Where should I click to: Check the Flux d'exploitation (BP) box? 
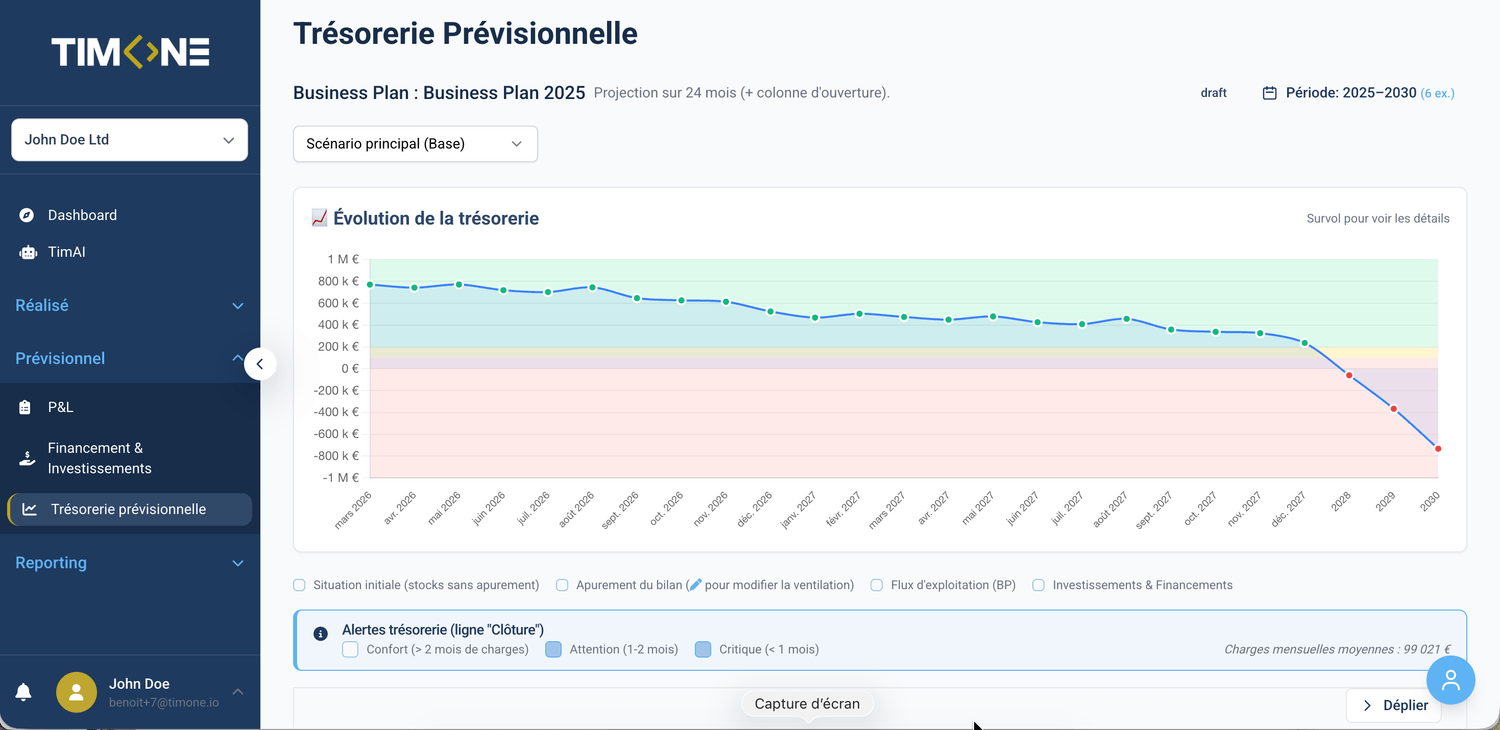coord(877,585)
